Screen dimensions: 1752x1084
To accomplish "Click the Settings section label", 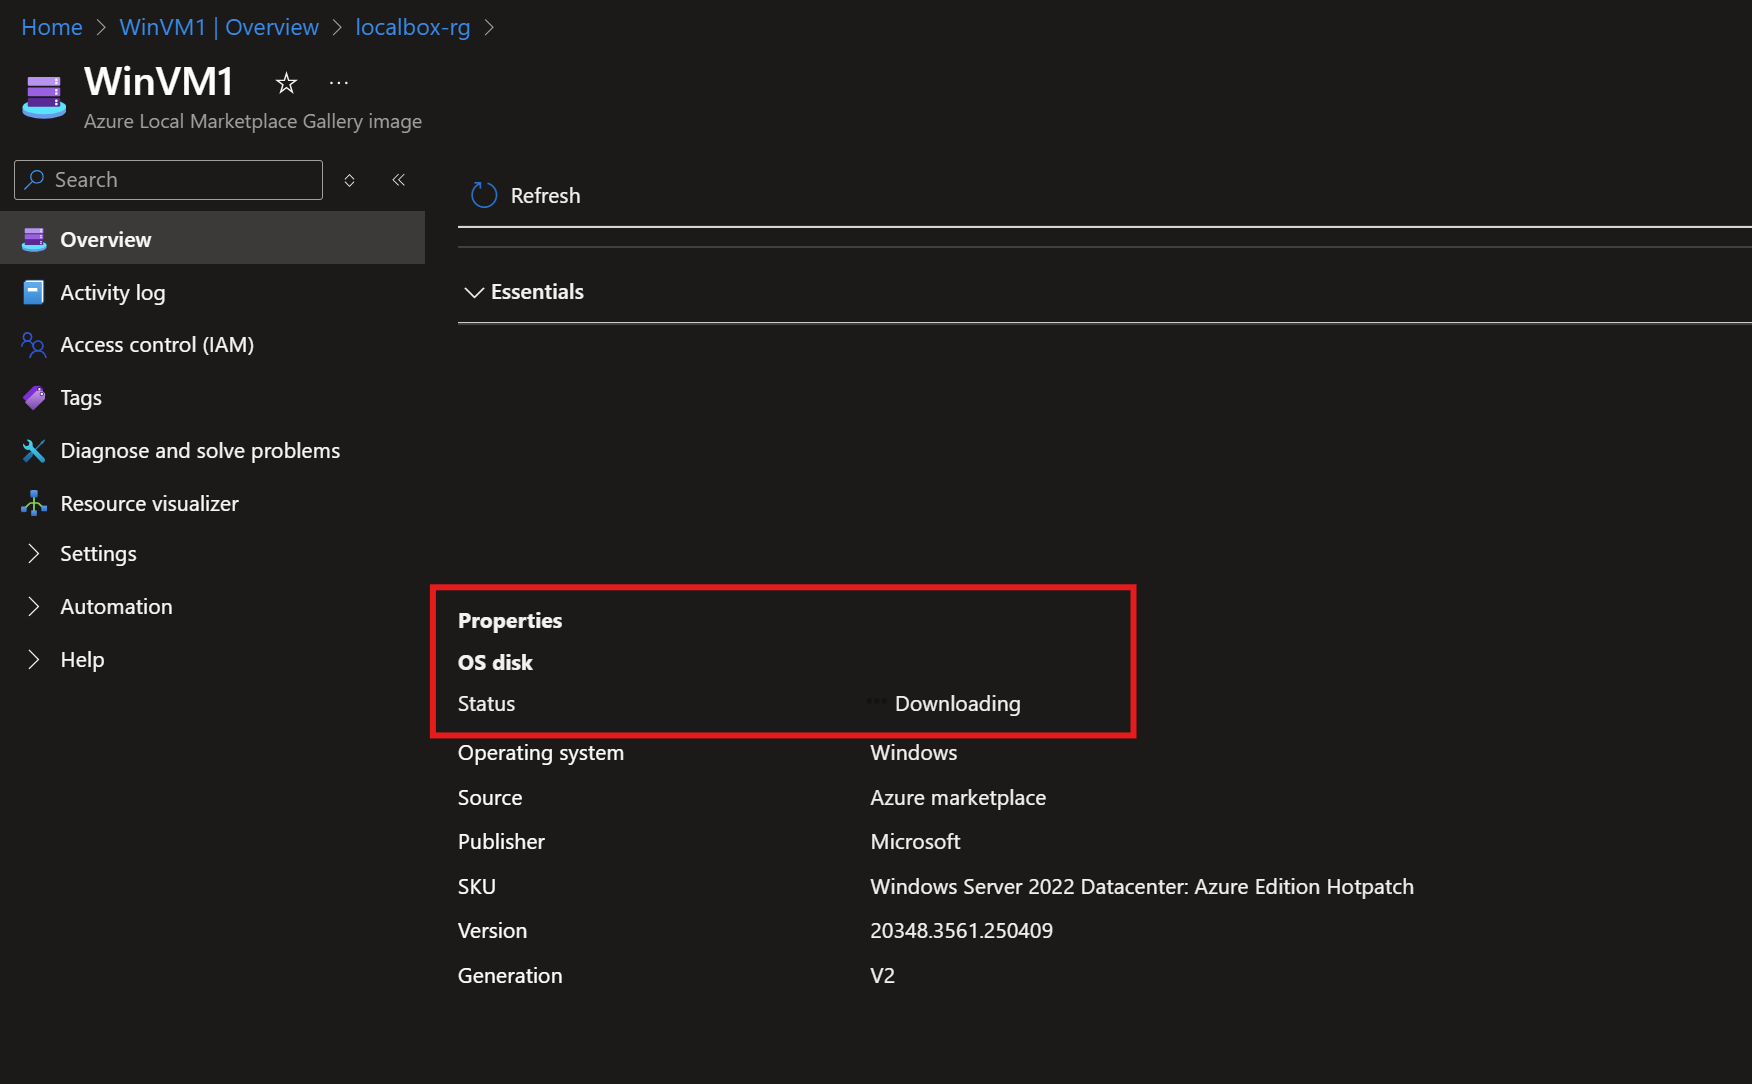I will tap(98, 554).
